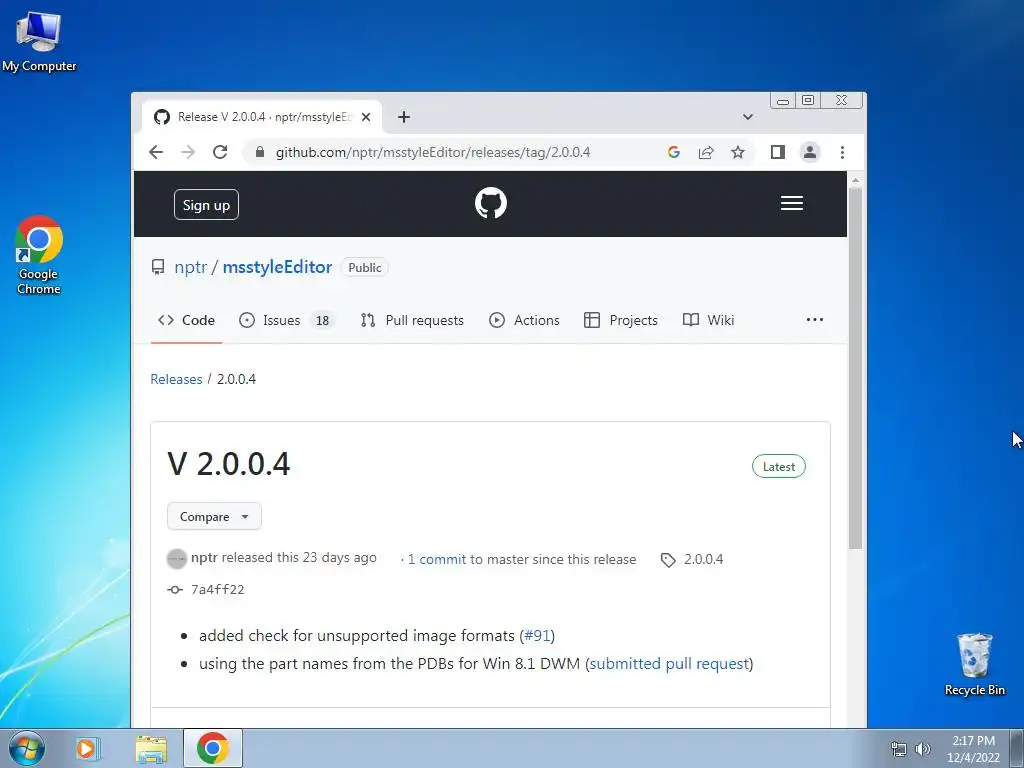Open the 7a4ff22 commit hash
Viewport: 1024px width, 768px height.
(217, 590)
